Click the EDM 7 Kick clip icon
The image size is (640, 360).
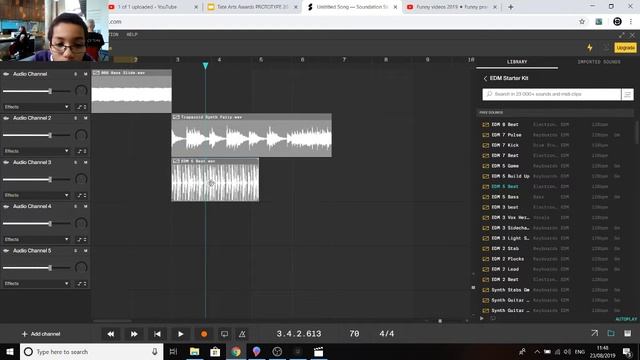486,145
